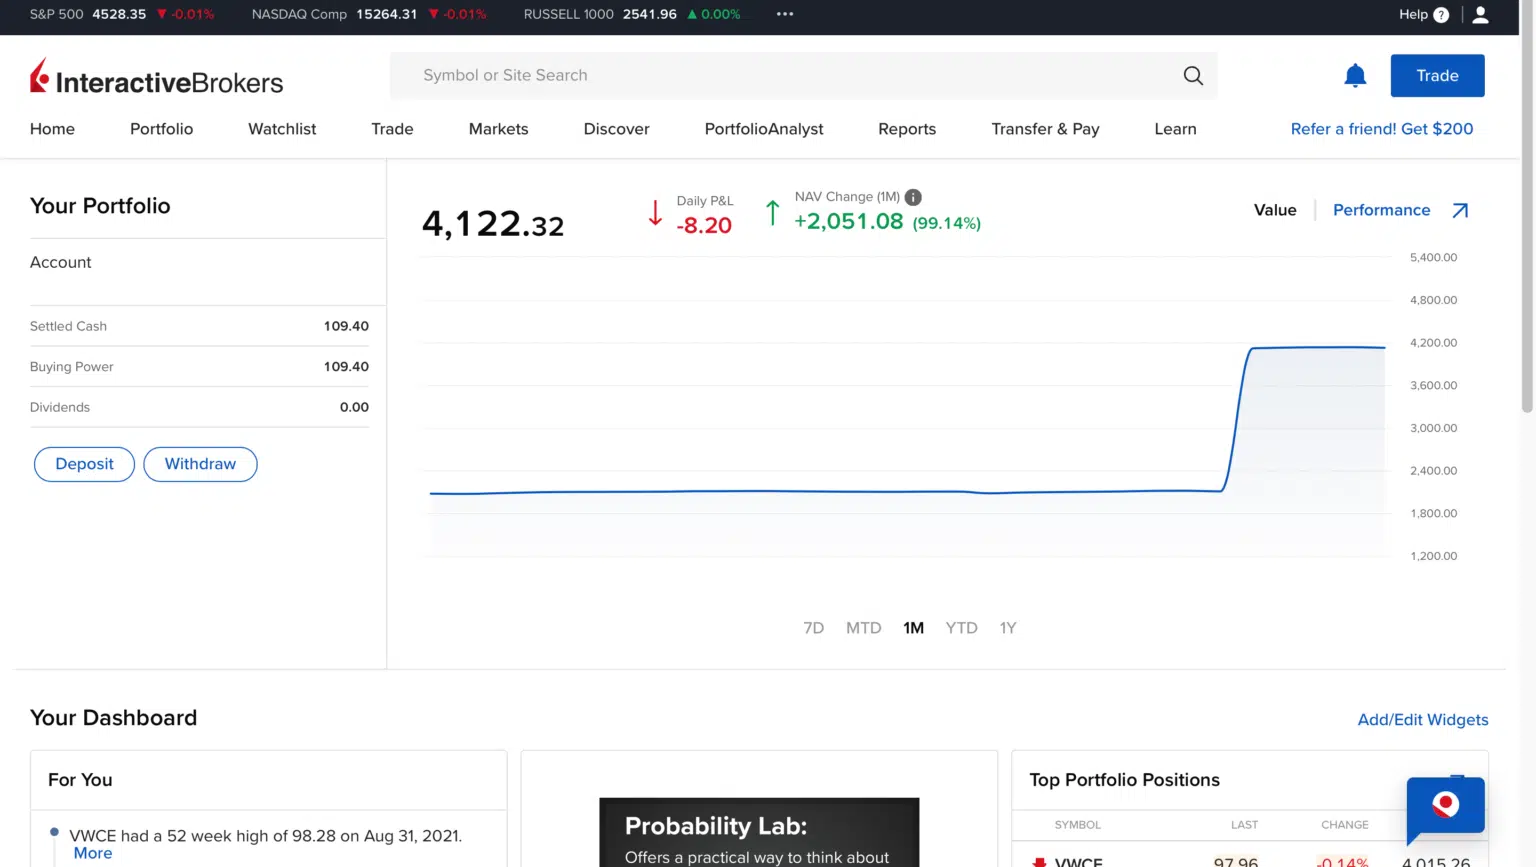
Task: Open the account profile icon
Action: (x=1481, y=14)
